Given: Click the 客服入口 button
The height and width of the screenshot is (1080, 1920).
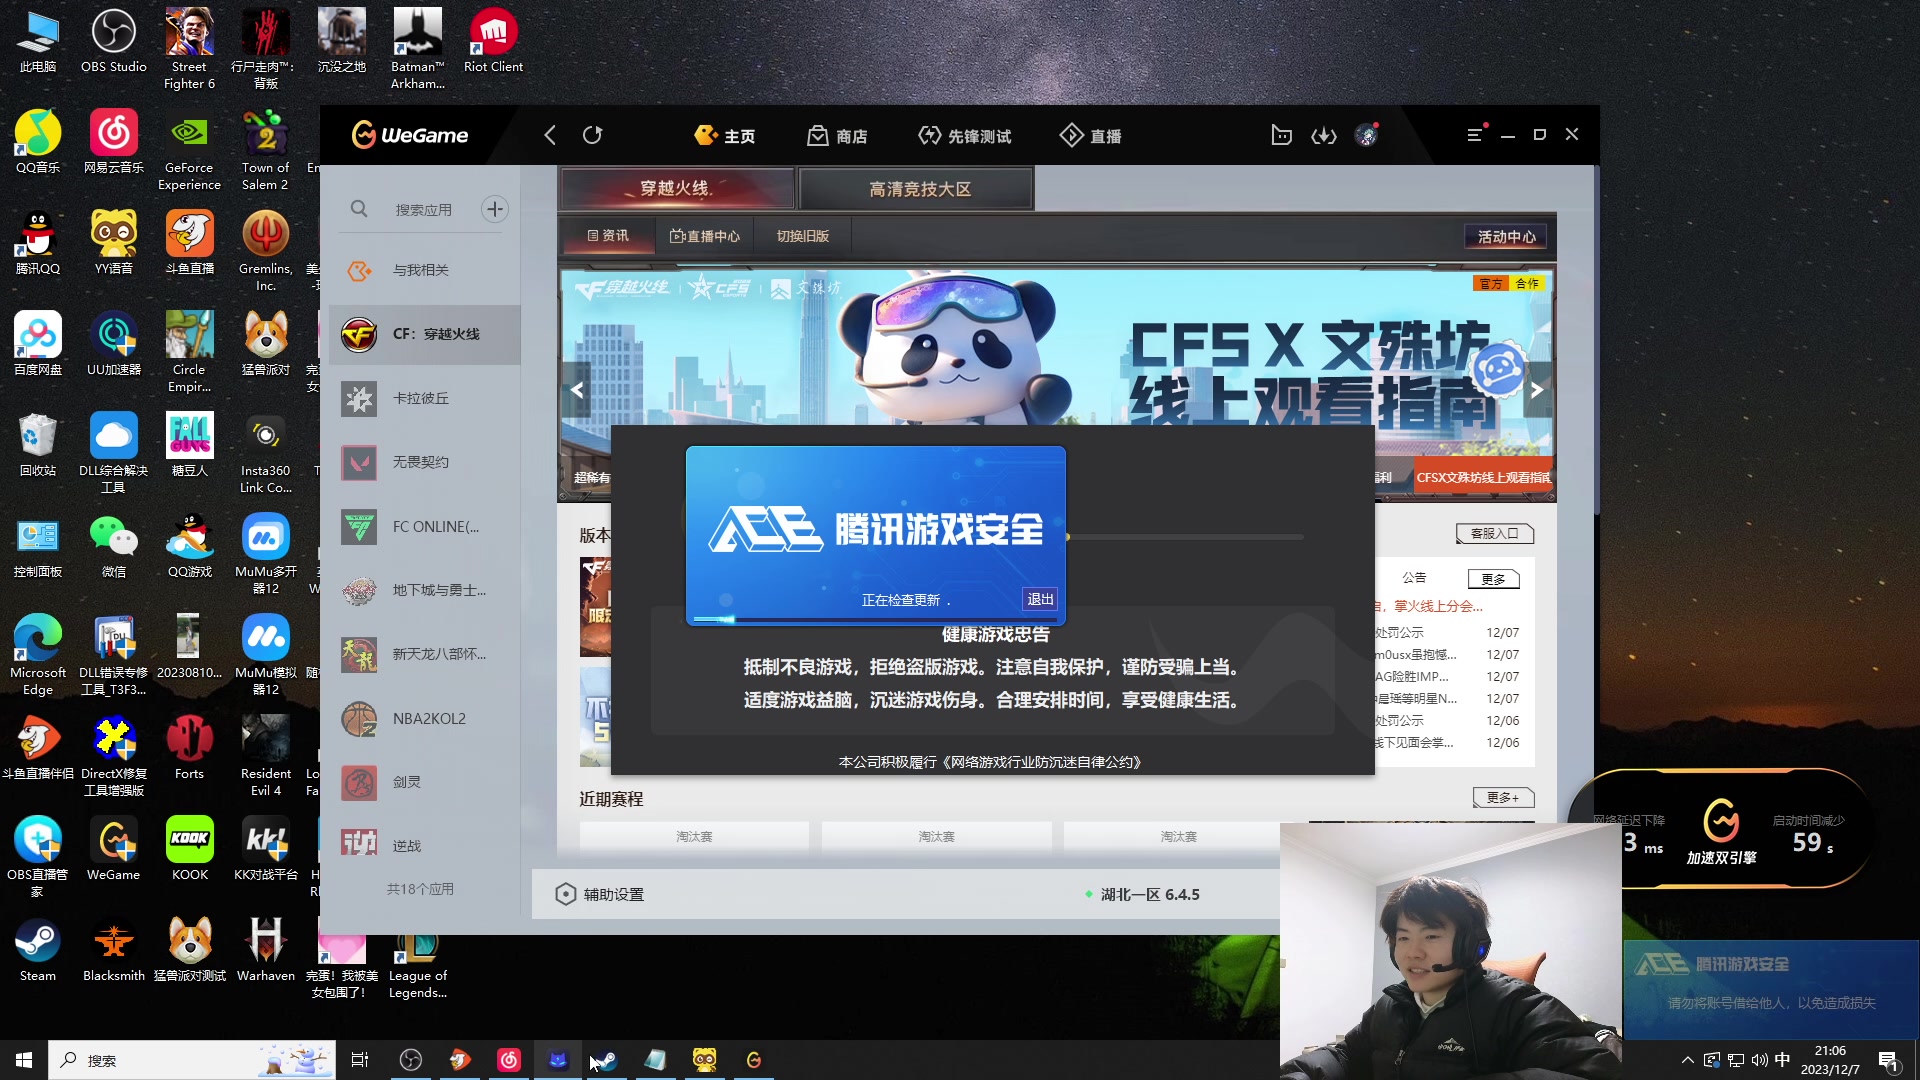Looking at the screenshot, I should point(1495,534).
